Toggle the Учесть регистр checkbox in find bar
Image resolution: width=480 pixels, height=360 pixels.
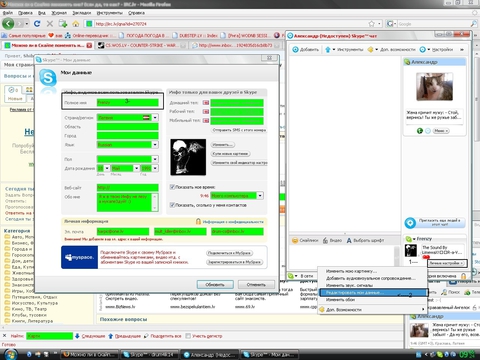pyautogui.click(x=188, y=336)
